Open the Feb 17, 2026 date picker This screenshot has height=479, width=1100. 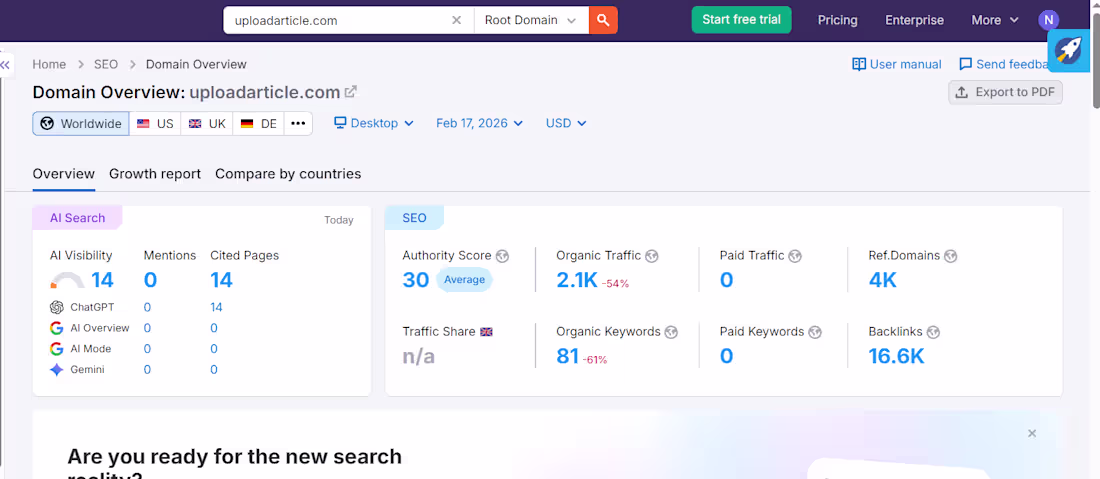[x=480, y=123]
